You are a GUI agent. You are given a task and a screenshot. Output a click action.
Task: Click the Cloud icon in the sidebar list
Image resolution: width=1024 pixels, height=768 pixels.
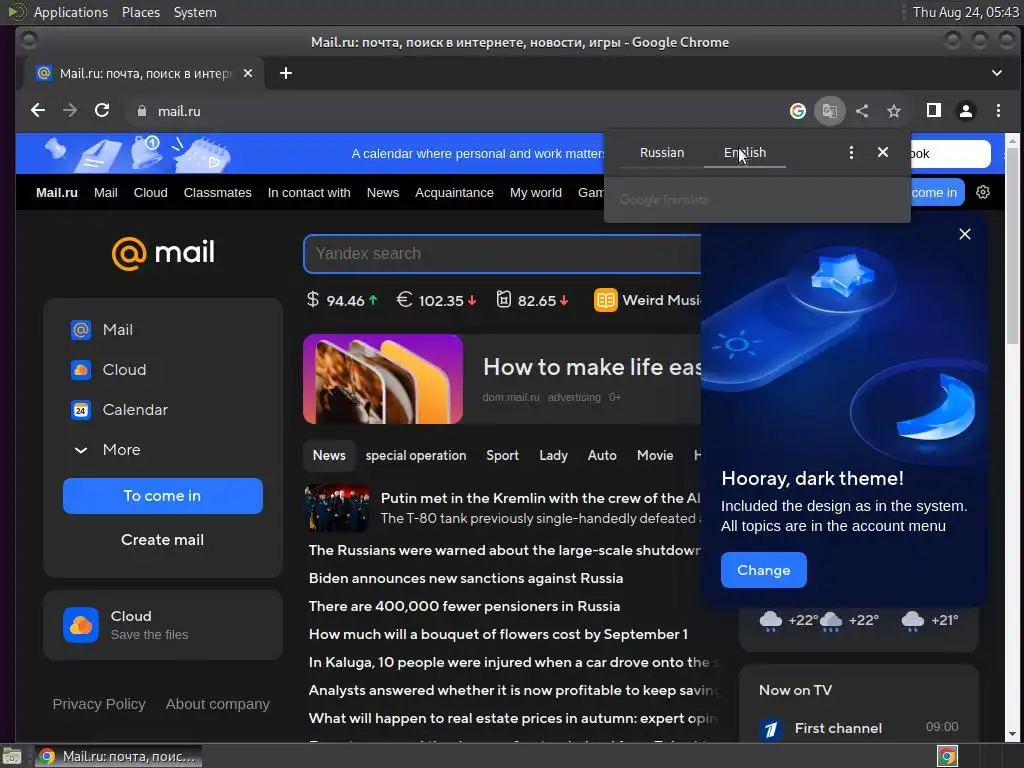(80, 370)
